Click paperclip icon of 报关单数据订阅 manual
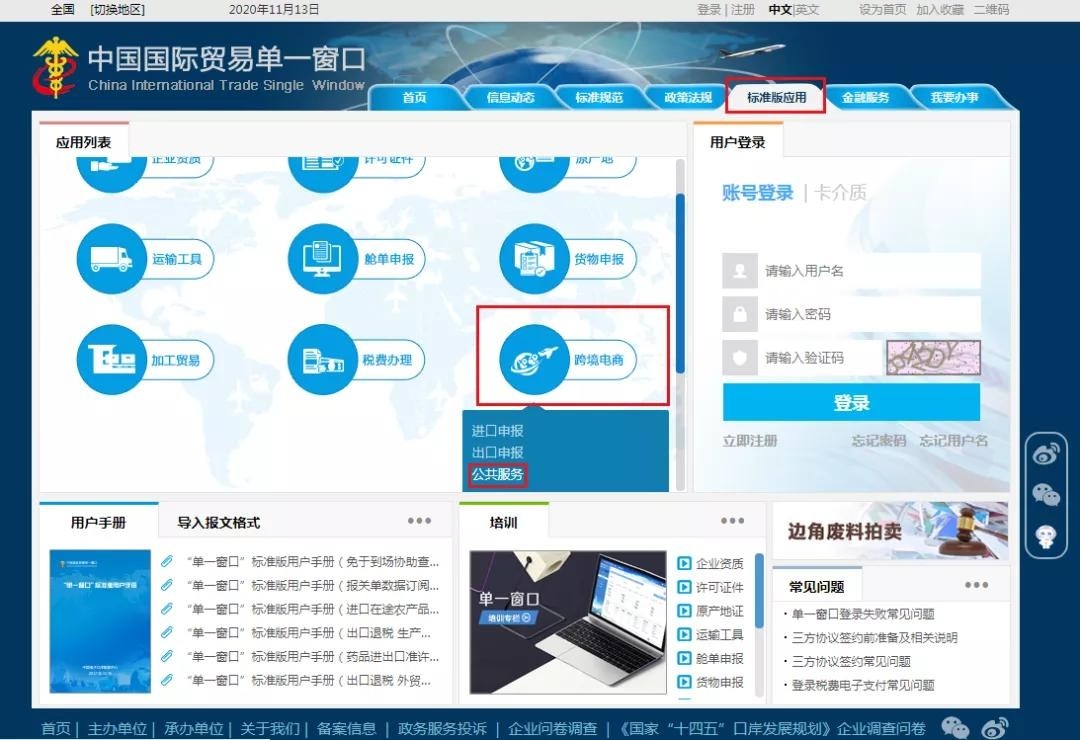Viewport: 1080px width, 740px height. tap(167, 585)
